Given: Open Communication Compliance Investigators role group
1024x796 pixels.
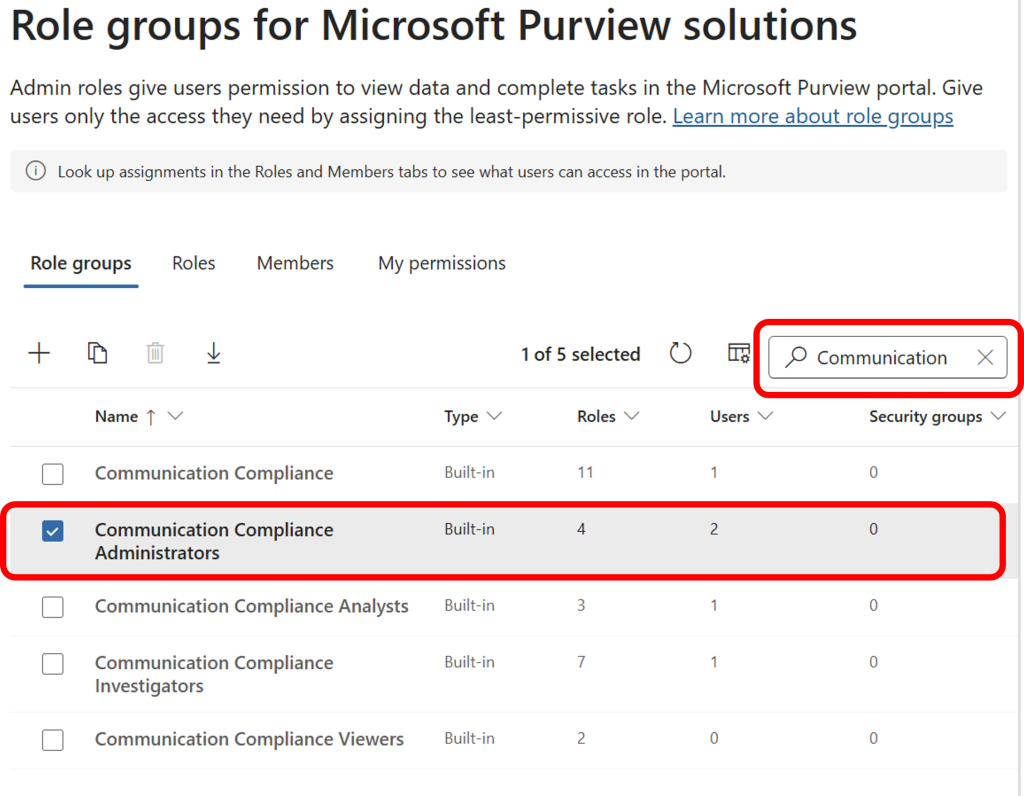Looking at the screenshot, I should click(x=214, y=675).
